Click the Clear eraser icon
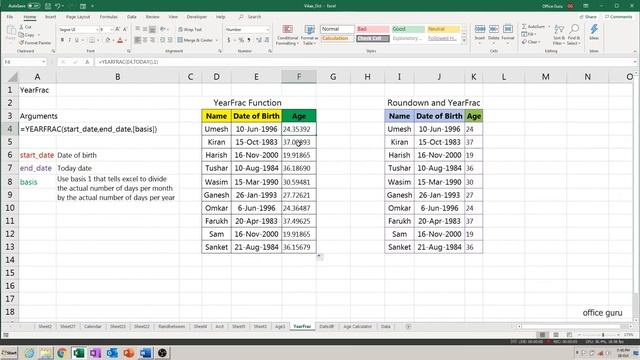This screenshot has width=640, height=360. 524,42
